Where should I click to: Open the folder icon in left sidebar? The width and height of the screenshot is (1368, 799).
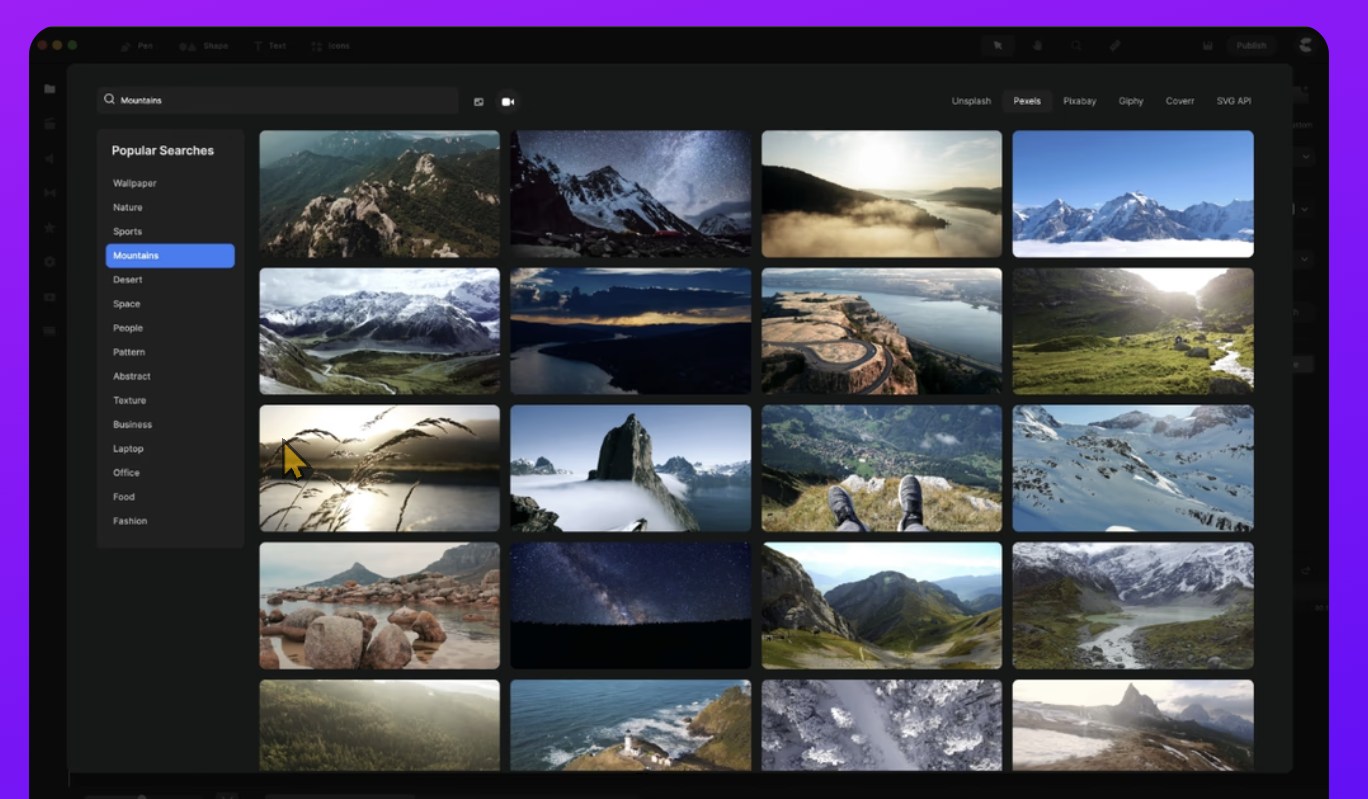[x=49, y=89]
